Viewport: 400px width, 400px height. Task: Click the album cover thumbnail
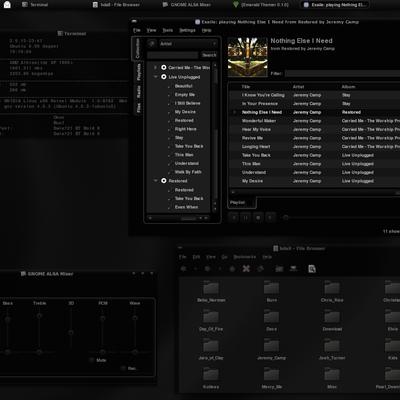tap(248, 57)
